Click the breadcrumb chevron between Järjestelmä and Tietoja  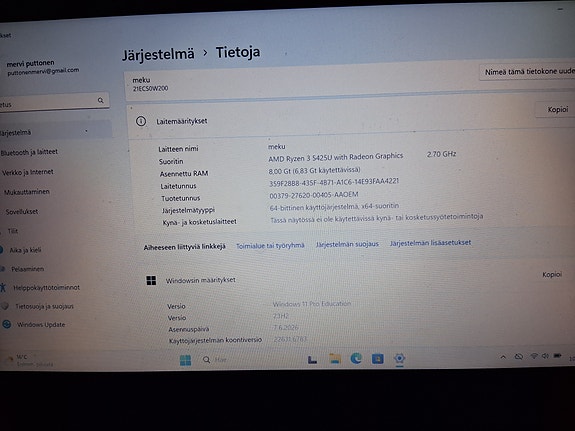click(205, 53)
